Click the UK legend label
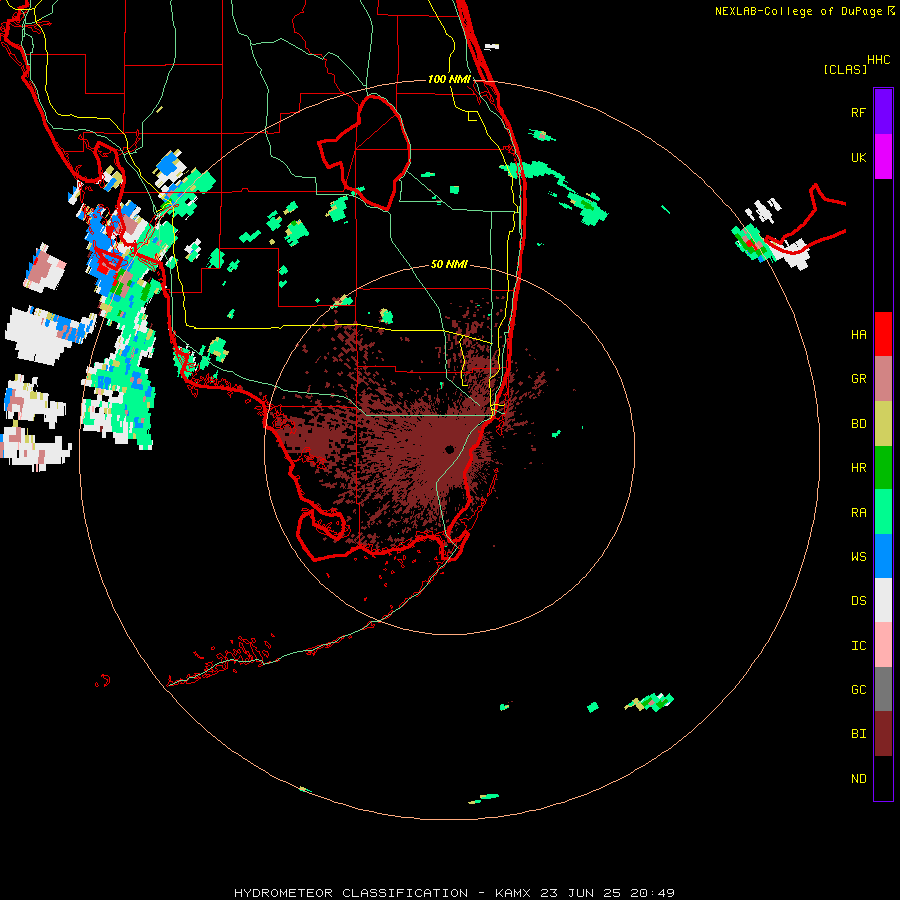This screenshot has width=900, height=900. point(858,157)
